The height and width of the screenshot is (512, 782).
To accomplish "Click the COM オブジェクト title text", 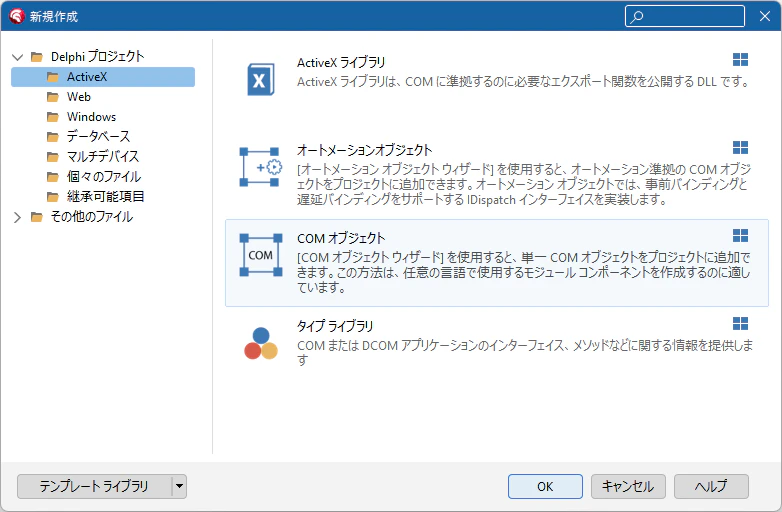I will [x=341, y=238].
